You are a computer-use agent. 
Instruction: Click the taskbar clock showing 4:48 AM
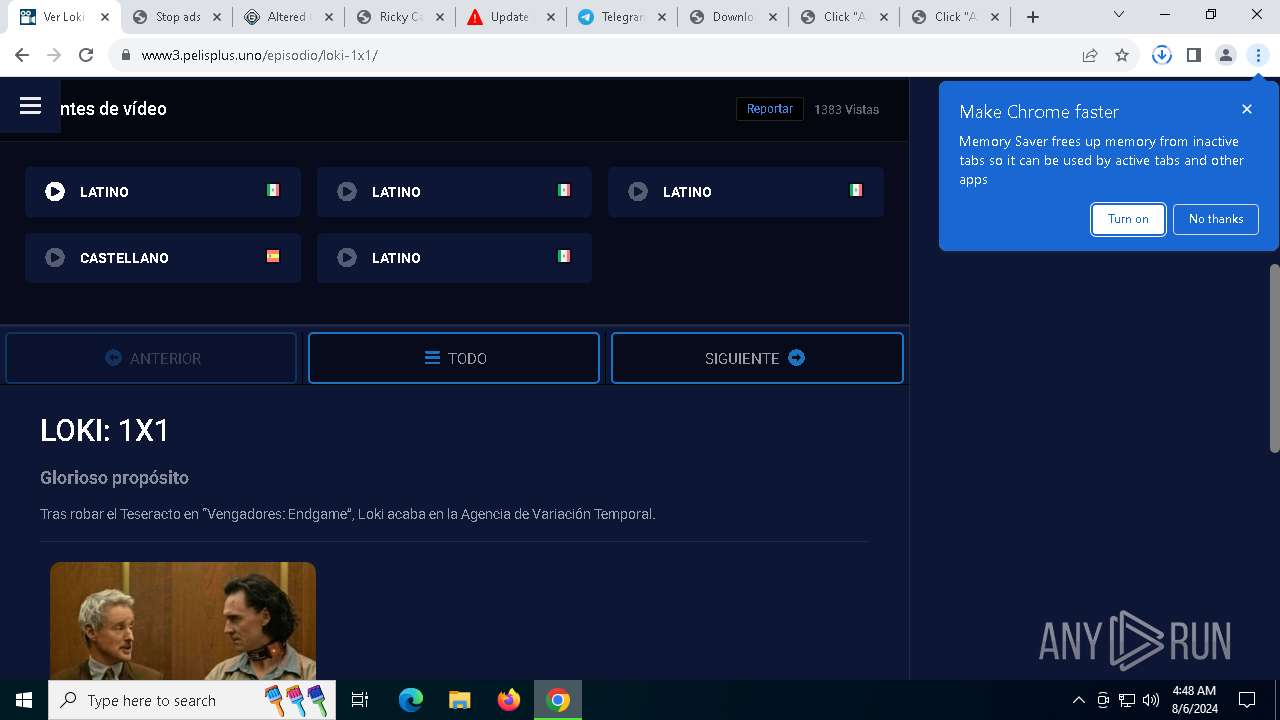pyautogui.click(x=1194, y=700)
